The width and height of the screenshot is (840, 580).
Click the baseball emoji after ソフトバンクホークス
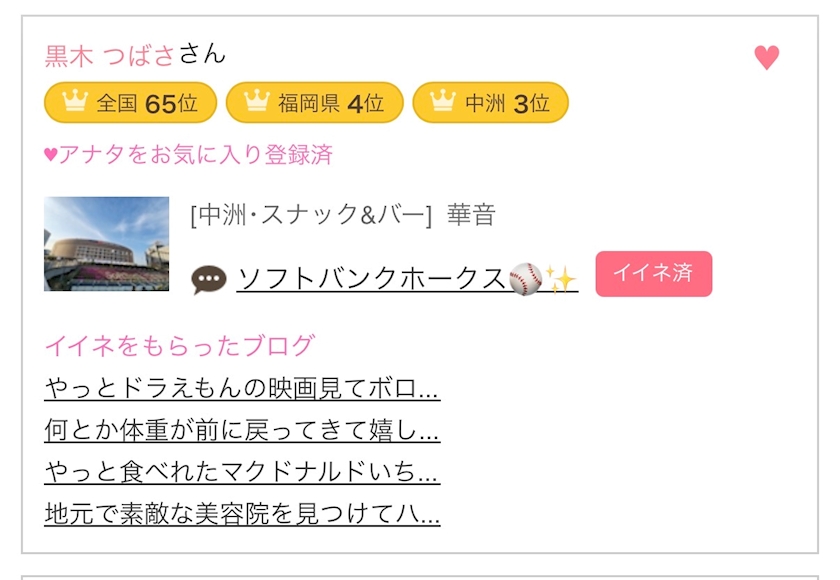click(525, 279)
